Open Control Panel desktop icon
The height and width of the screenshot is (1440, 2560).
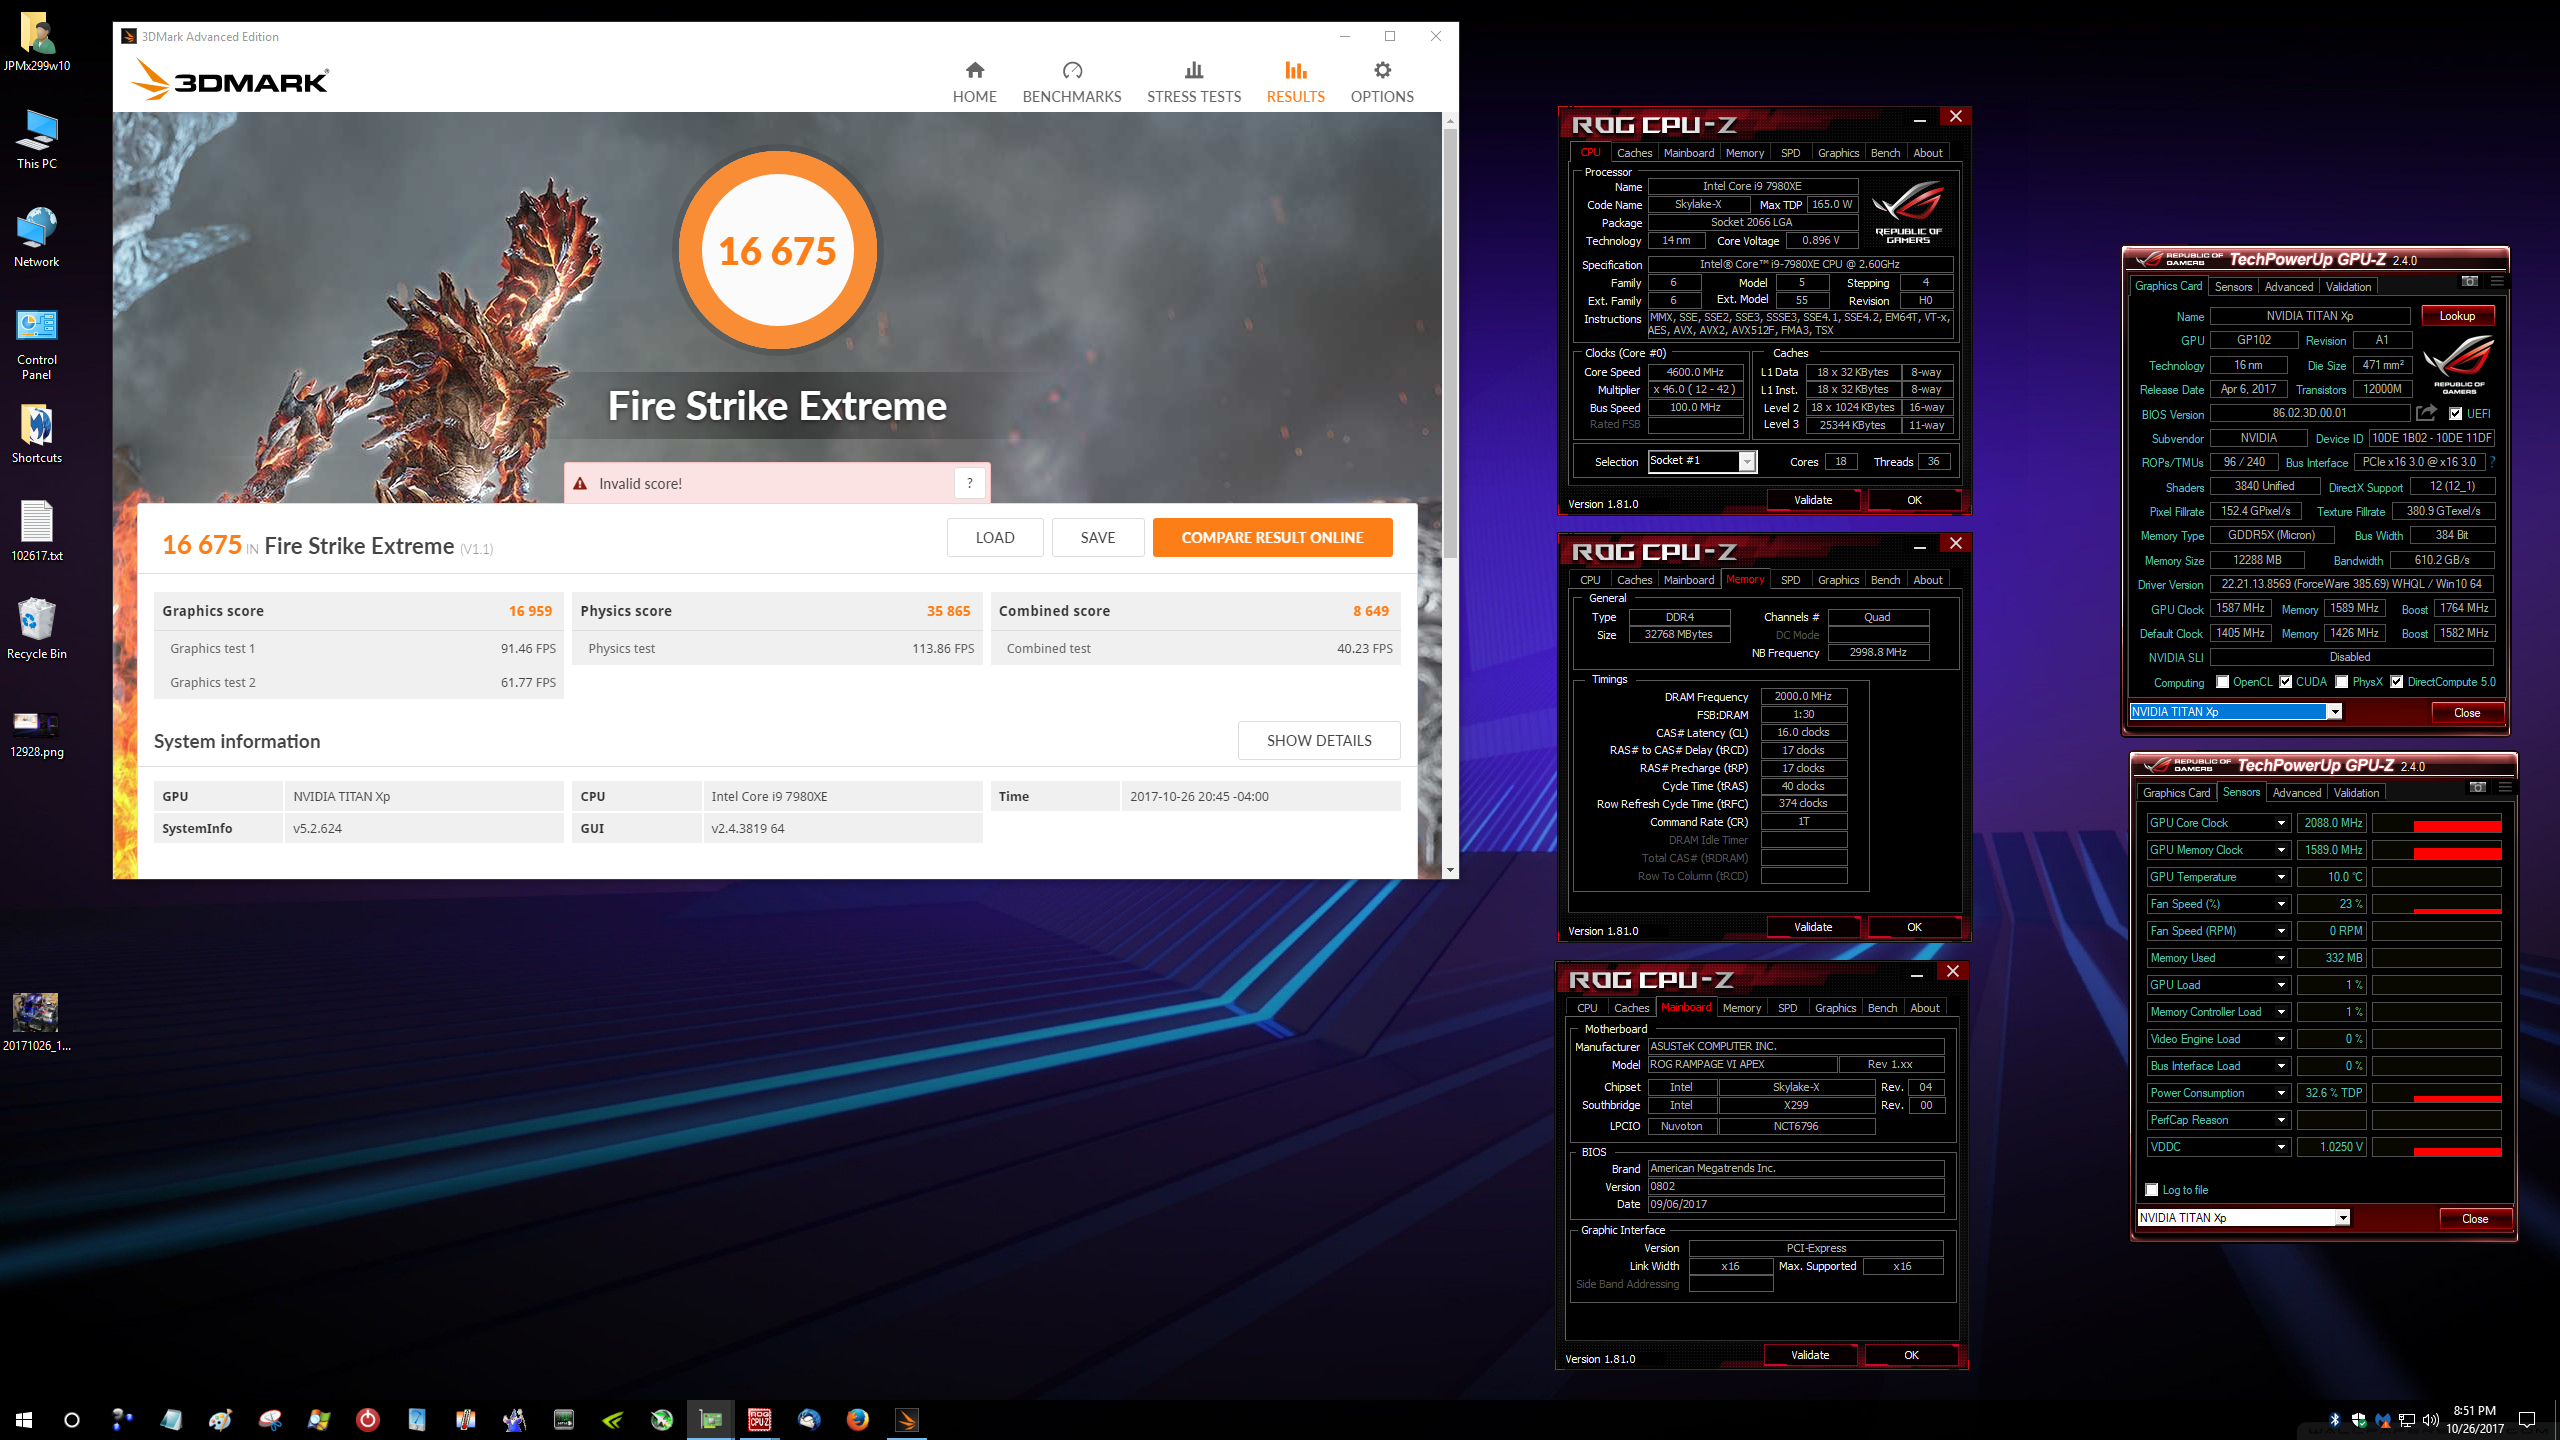point(37,343)
